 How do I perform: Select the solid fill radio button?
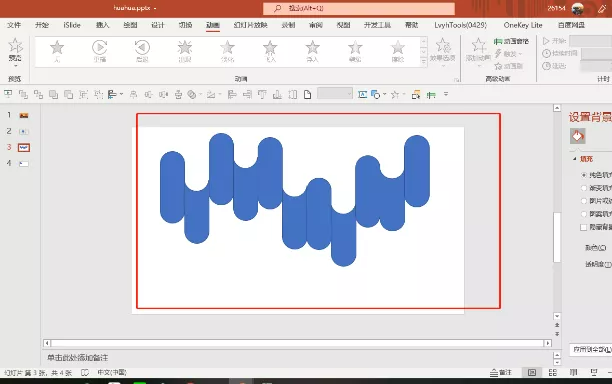(x=584, y=175)
